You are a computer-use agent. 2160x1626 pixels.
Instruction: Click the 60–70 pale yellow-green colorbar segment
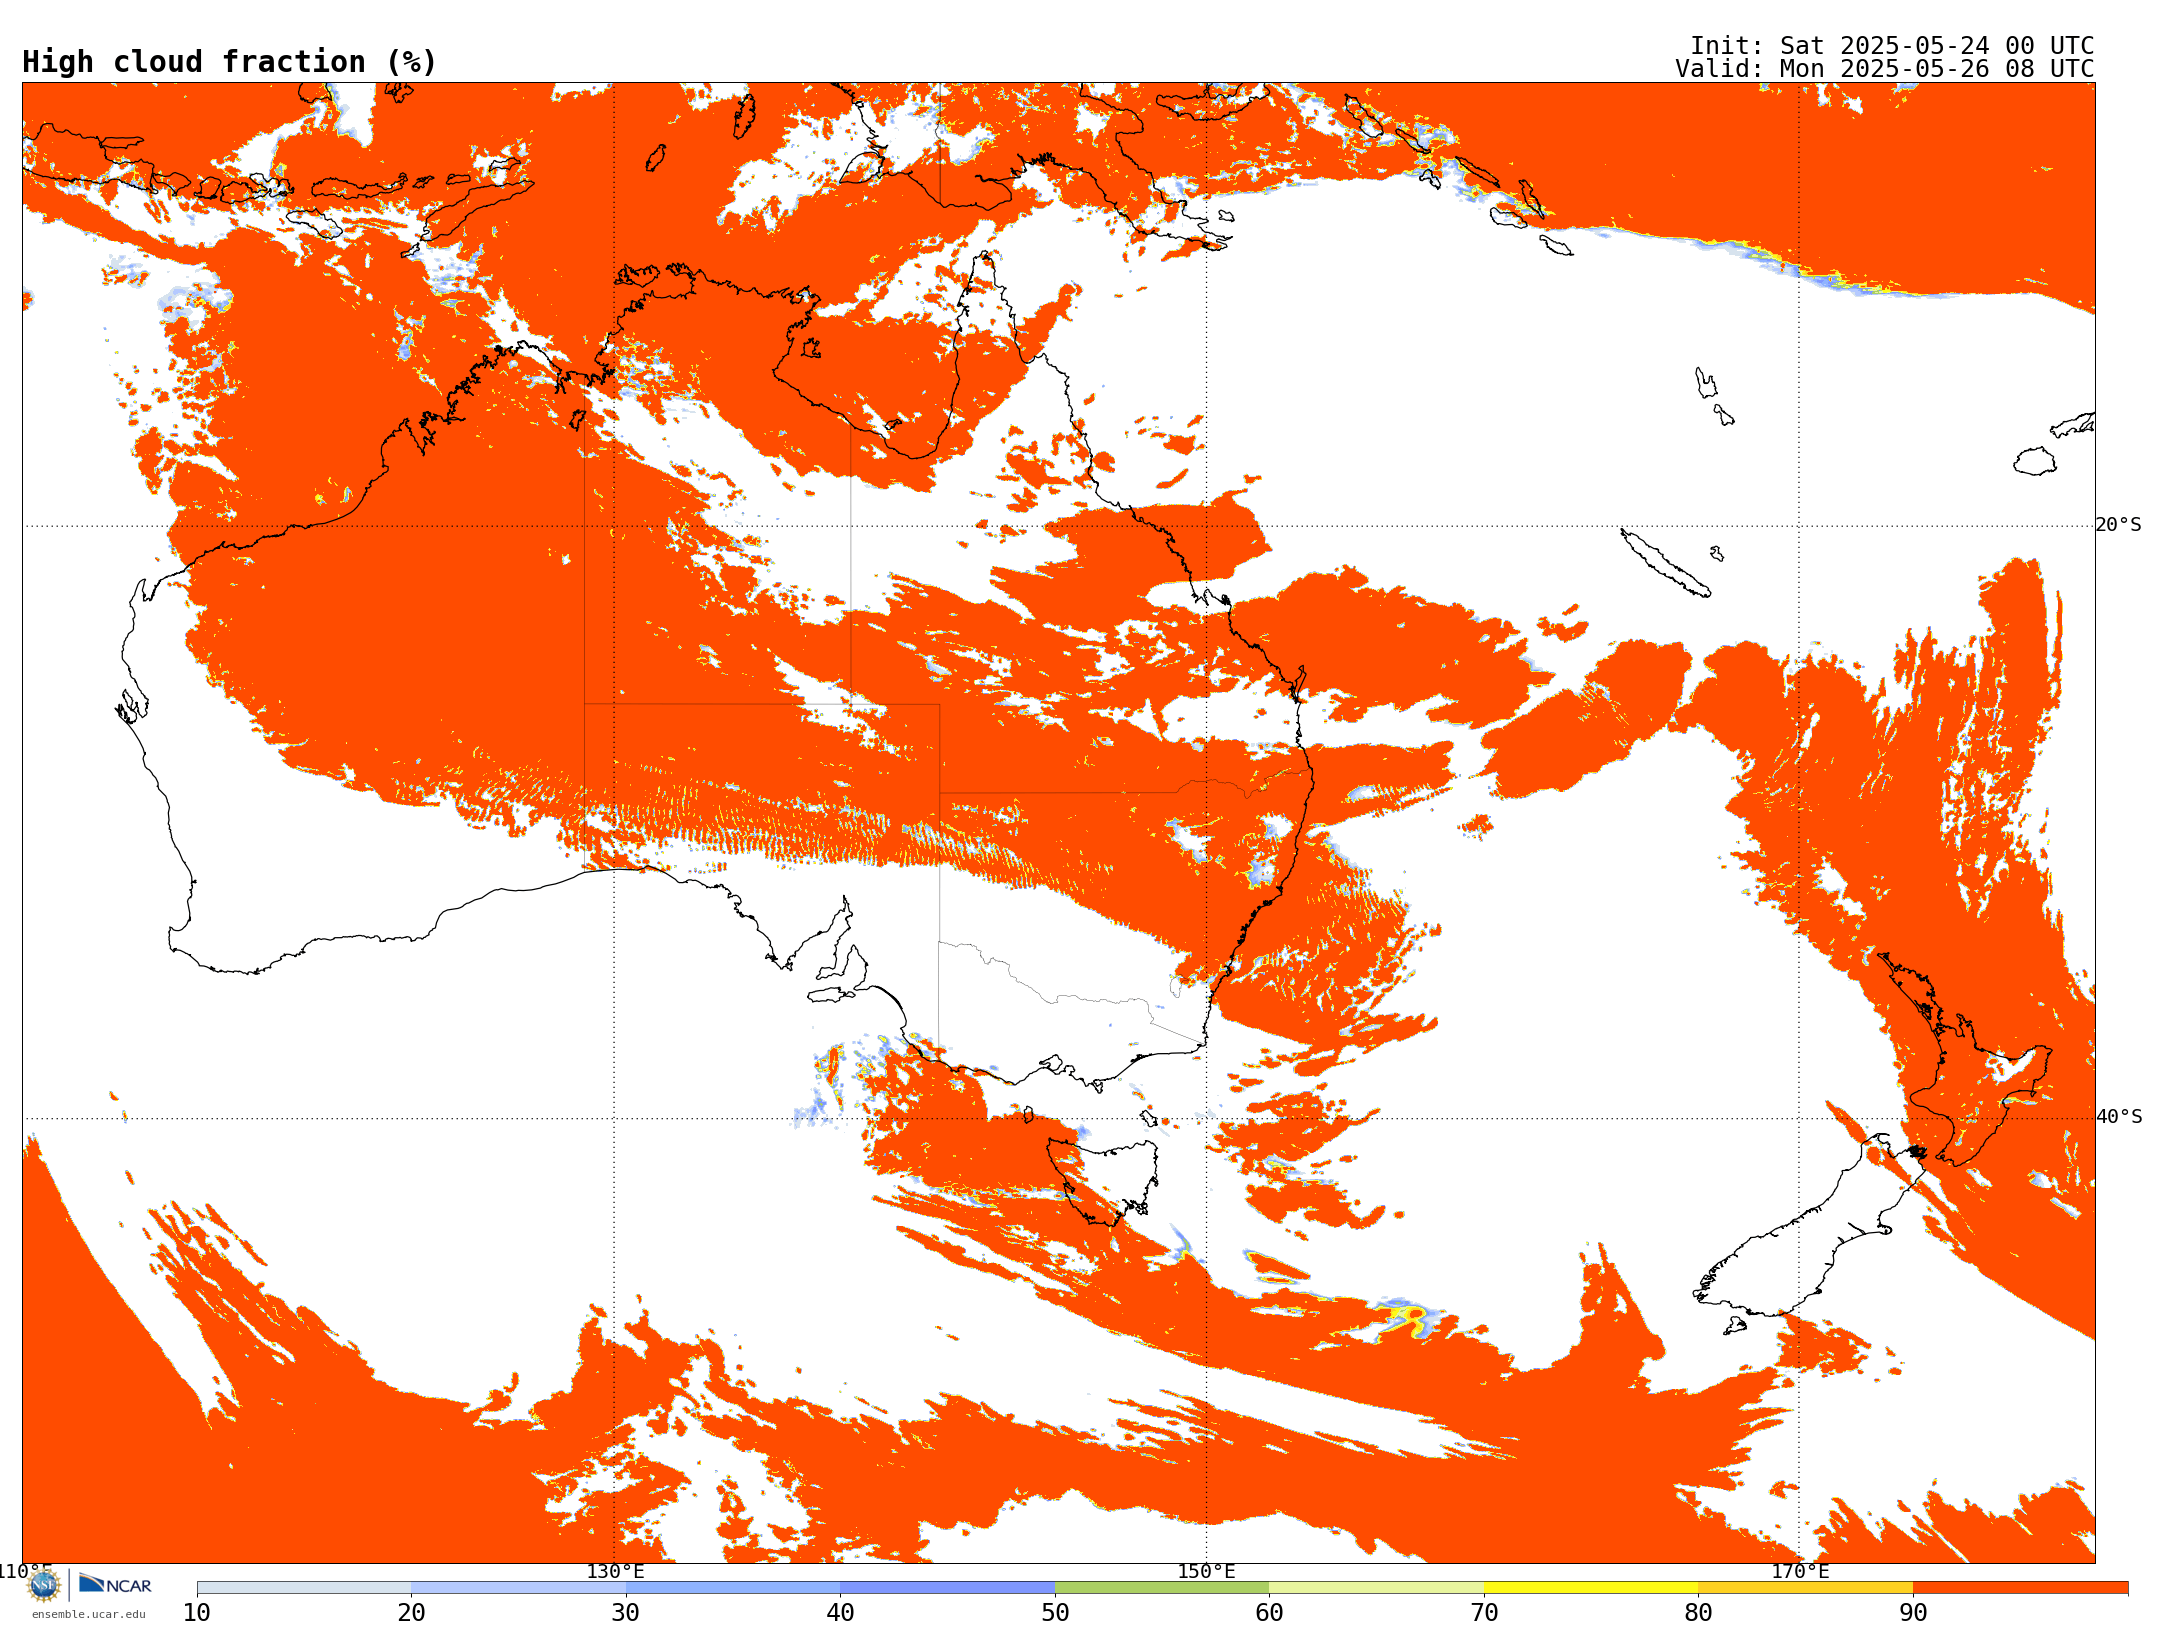1376,1588
